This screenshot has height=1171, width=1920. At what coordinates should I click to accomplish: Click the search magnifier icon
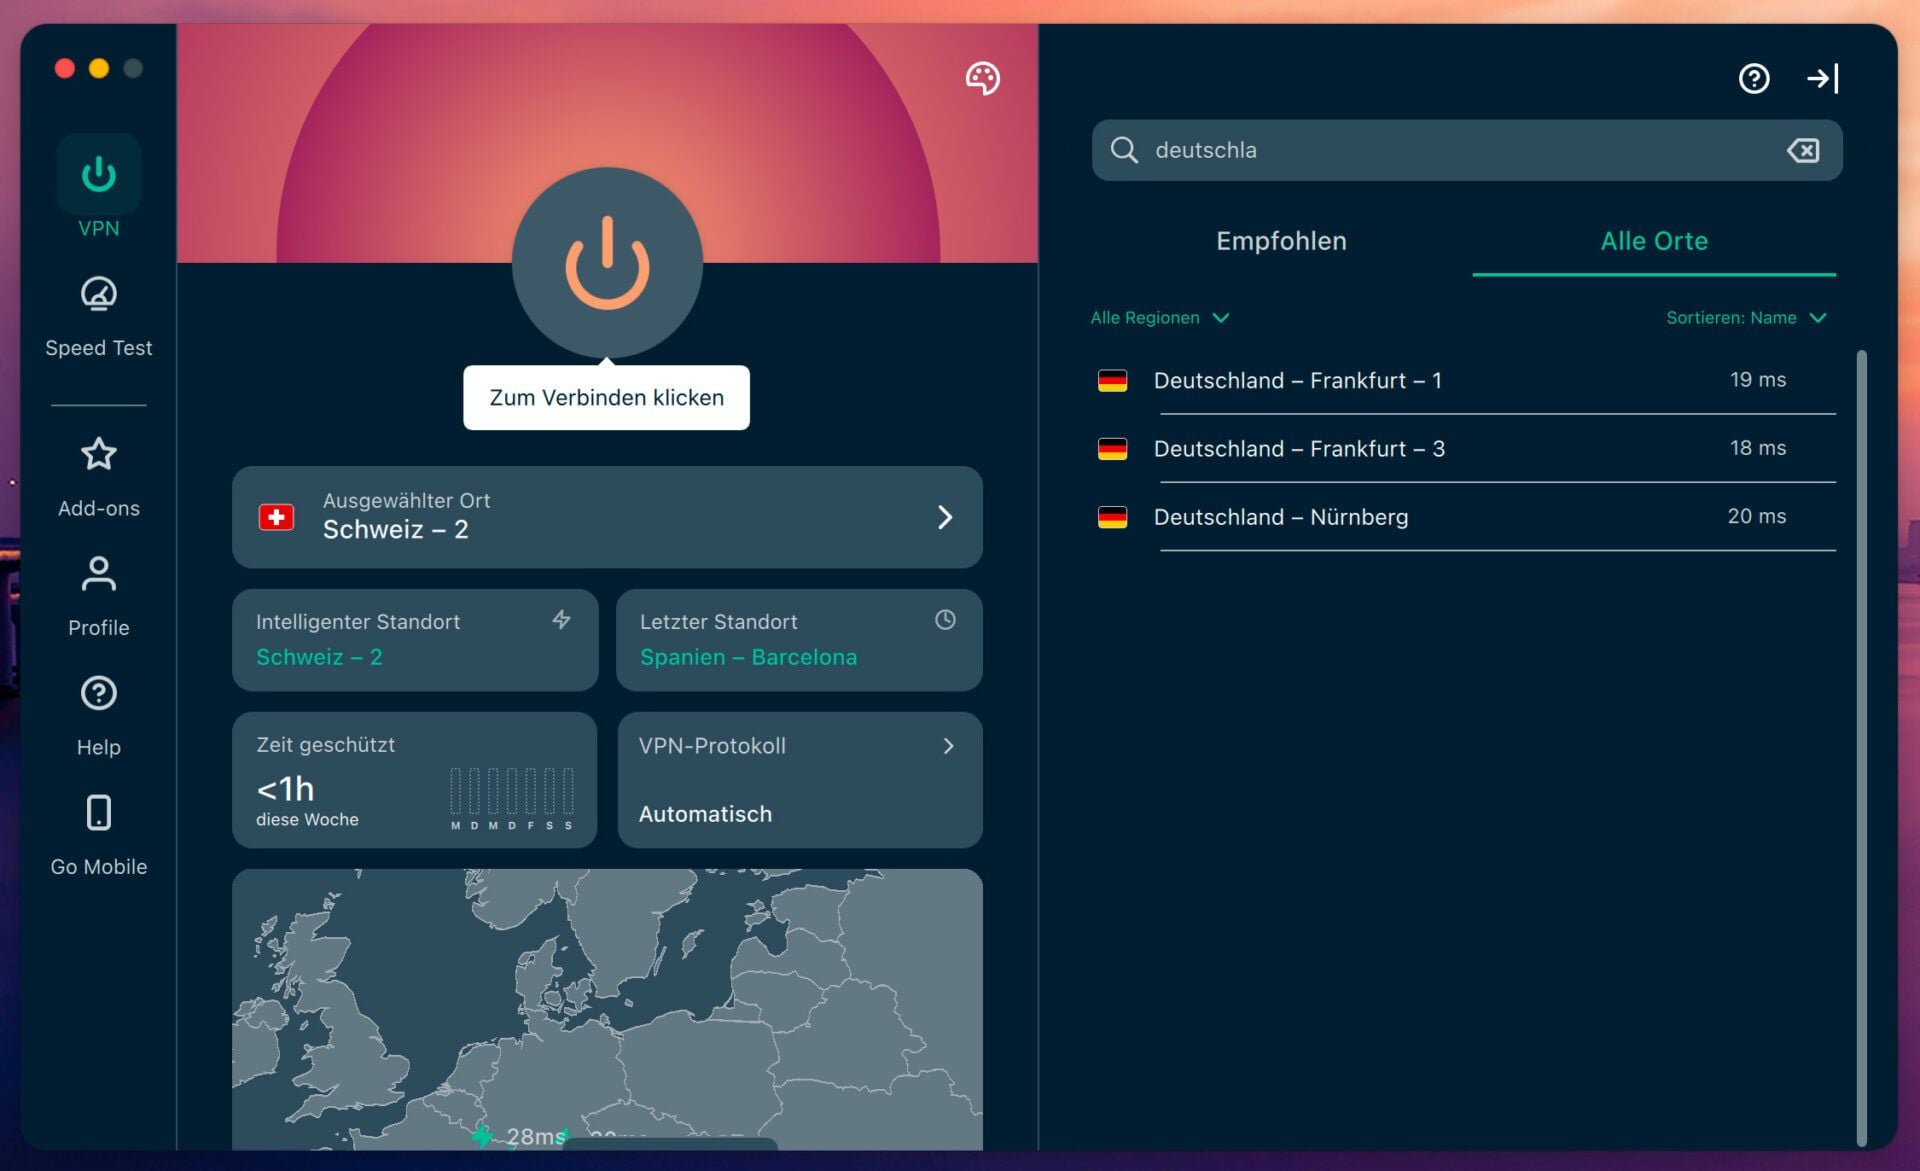tap(1125, 150)
